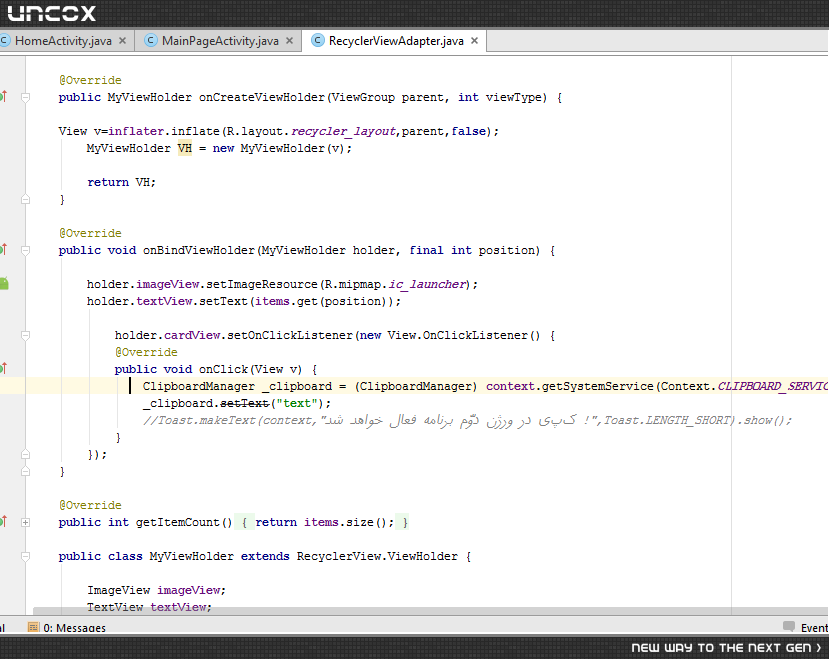Screen dimensions: 829x659
Task: Click @Override annotation above onClick
Action: pos(146,352)
